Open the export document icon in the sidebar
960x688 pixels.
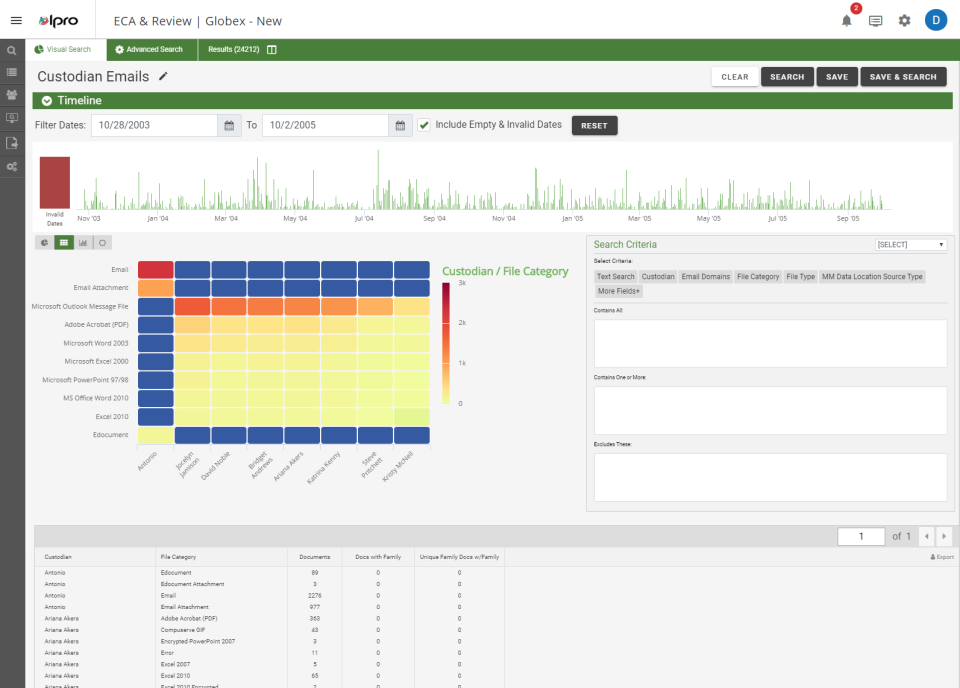coord(11,143)
